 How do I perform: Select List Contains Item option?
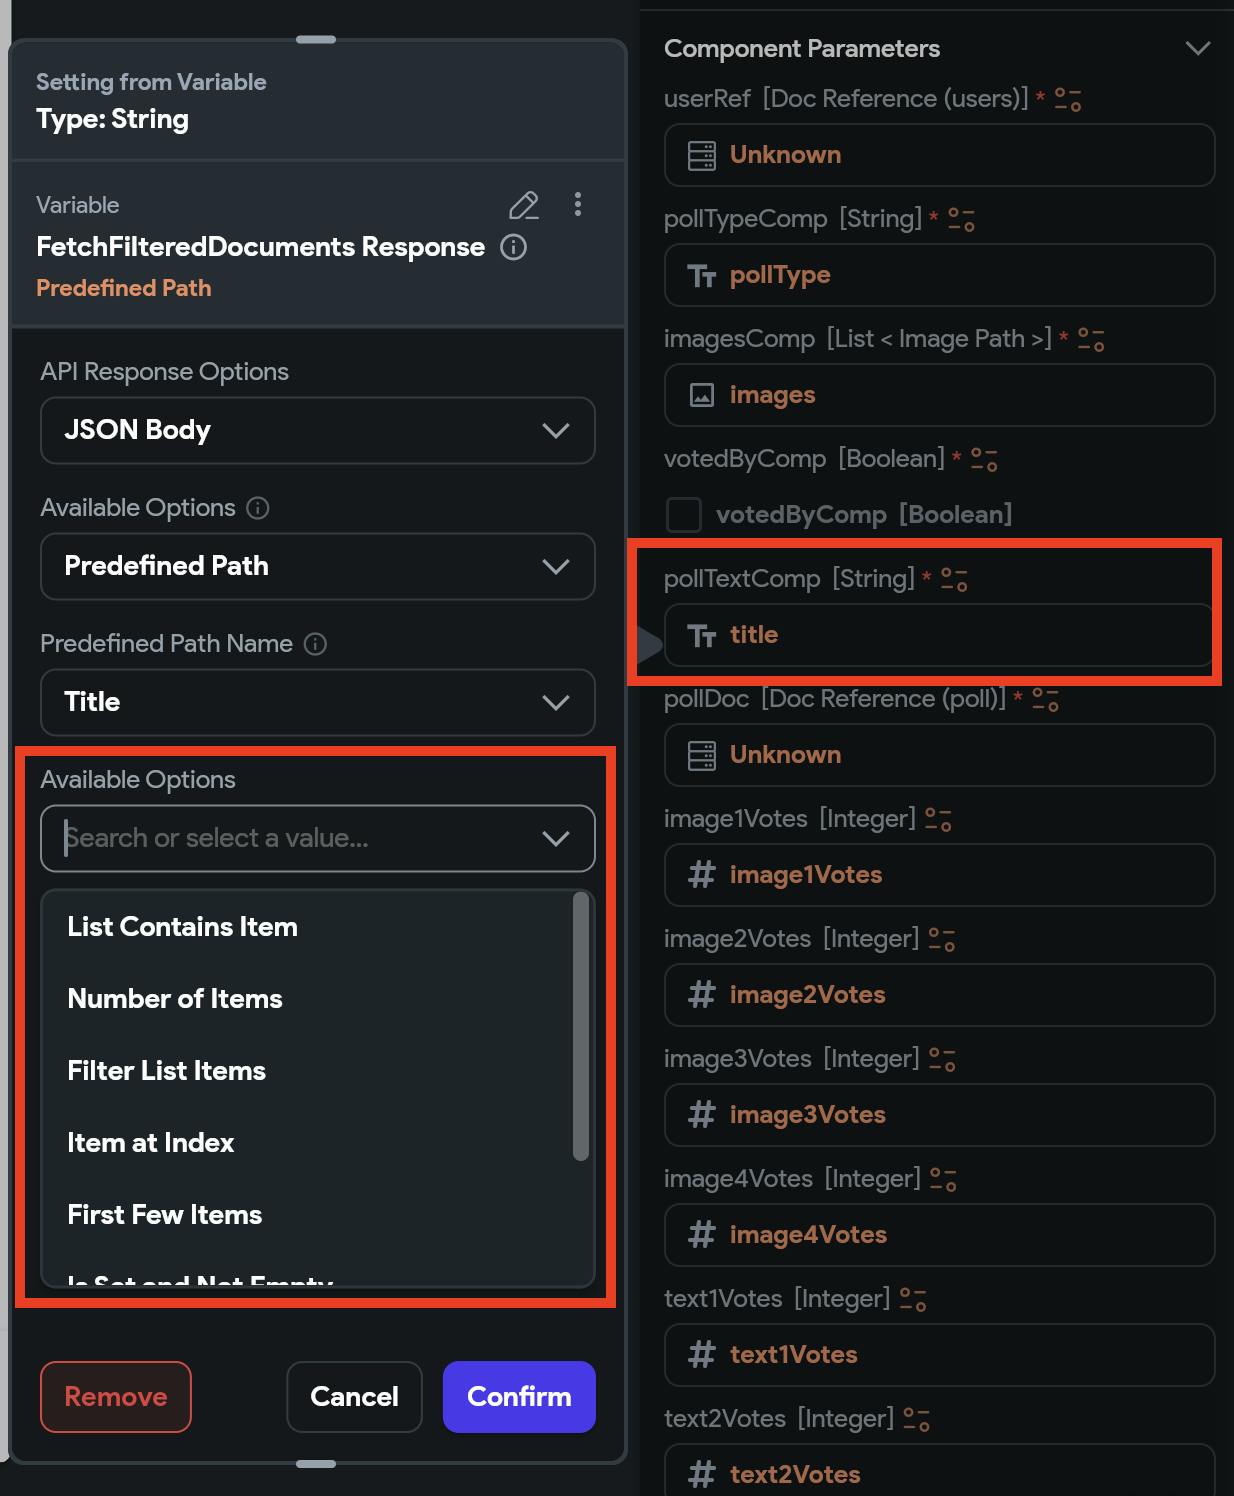[x=182, y=927]
